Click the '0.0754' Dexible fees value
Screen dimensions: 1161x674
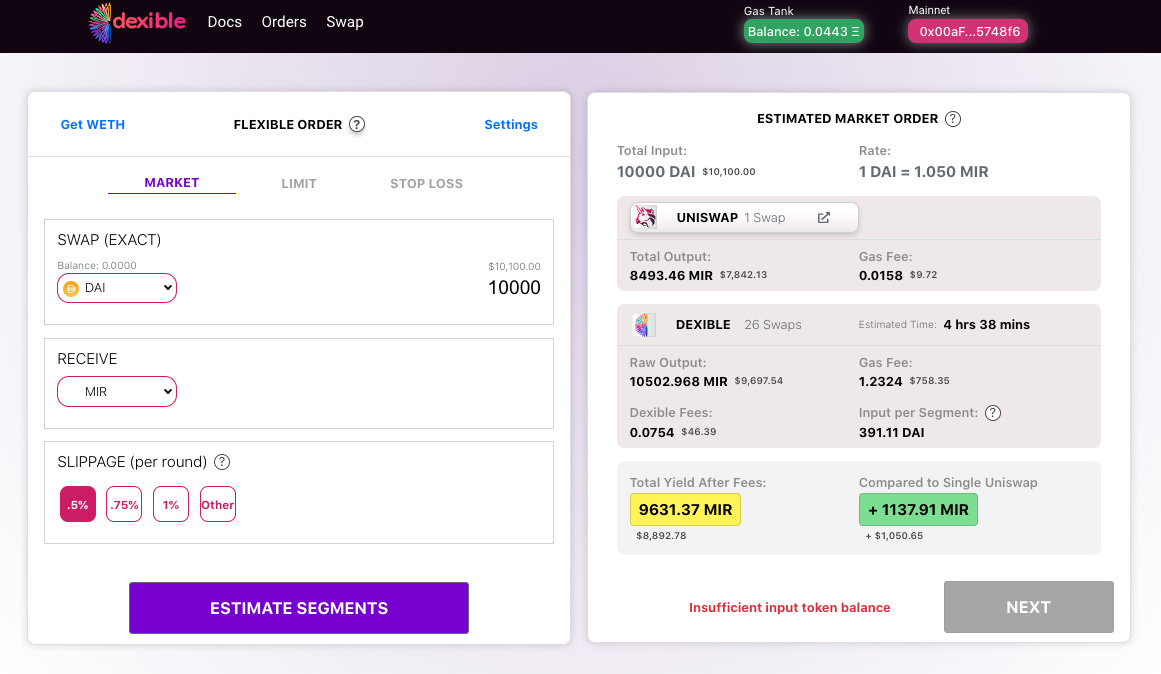click(652, 433)
